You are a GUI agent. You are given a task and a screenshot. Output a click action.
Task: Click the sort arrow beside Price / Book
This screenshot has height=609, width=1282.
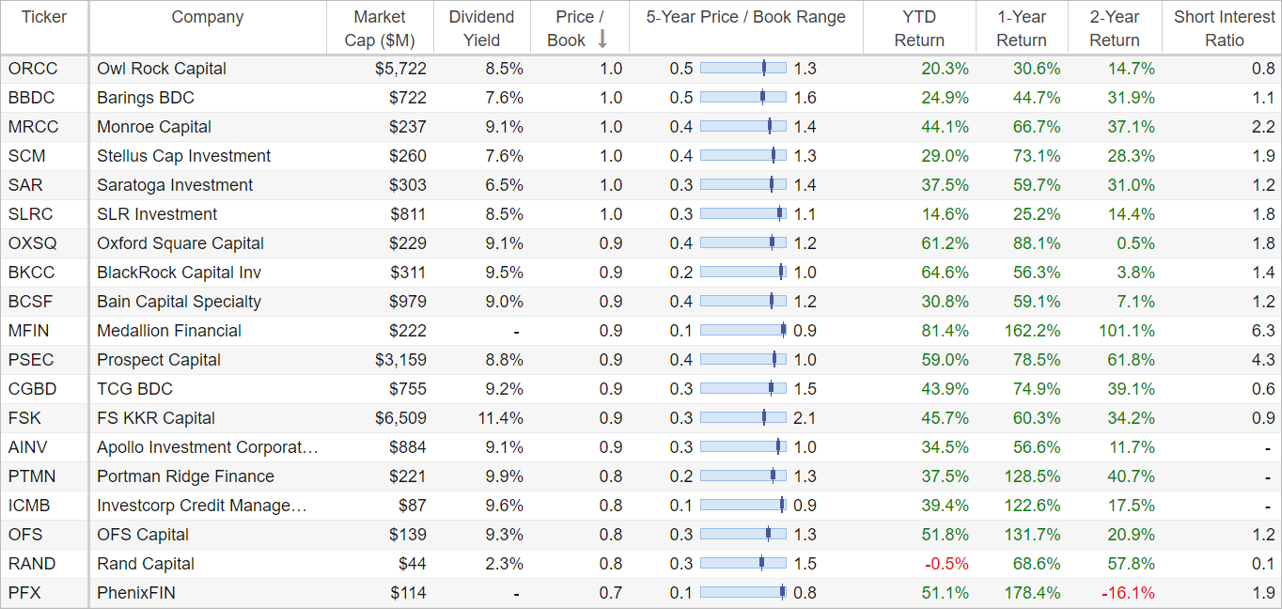pyautogui.click(x=602, y=40)
